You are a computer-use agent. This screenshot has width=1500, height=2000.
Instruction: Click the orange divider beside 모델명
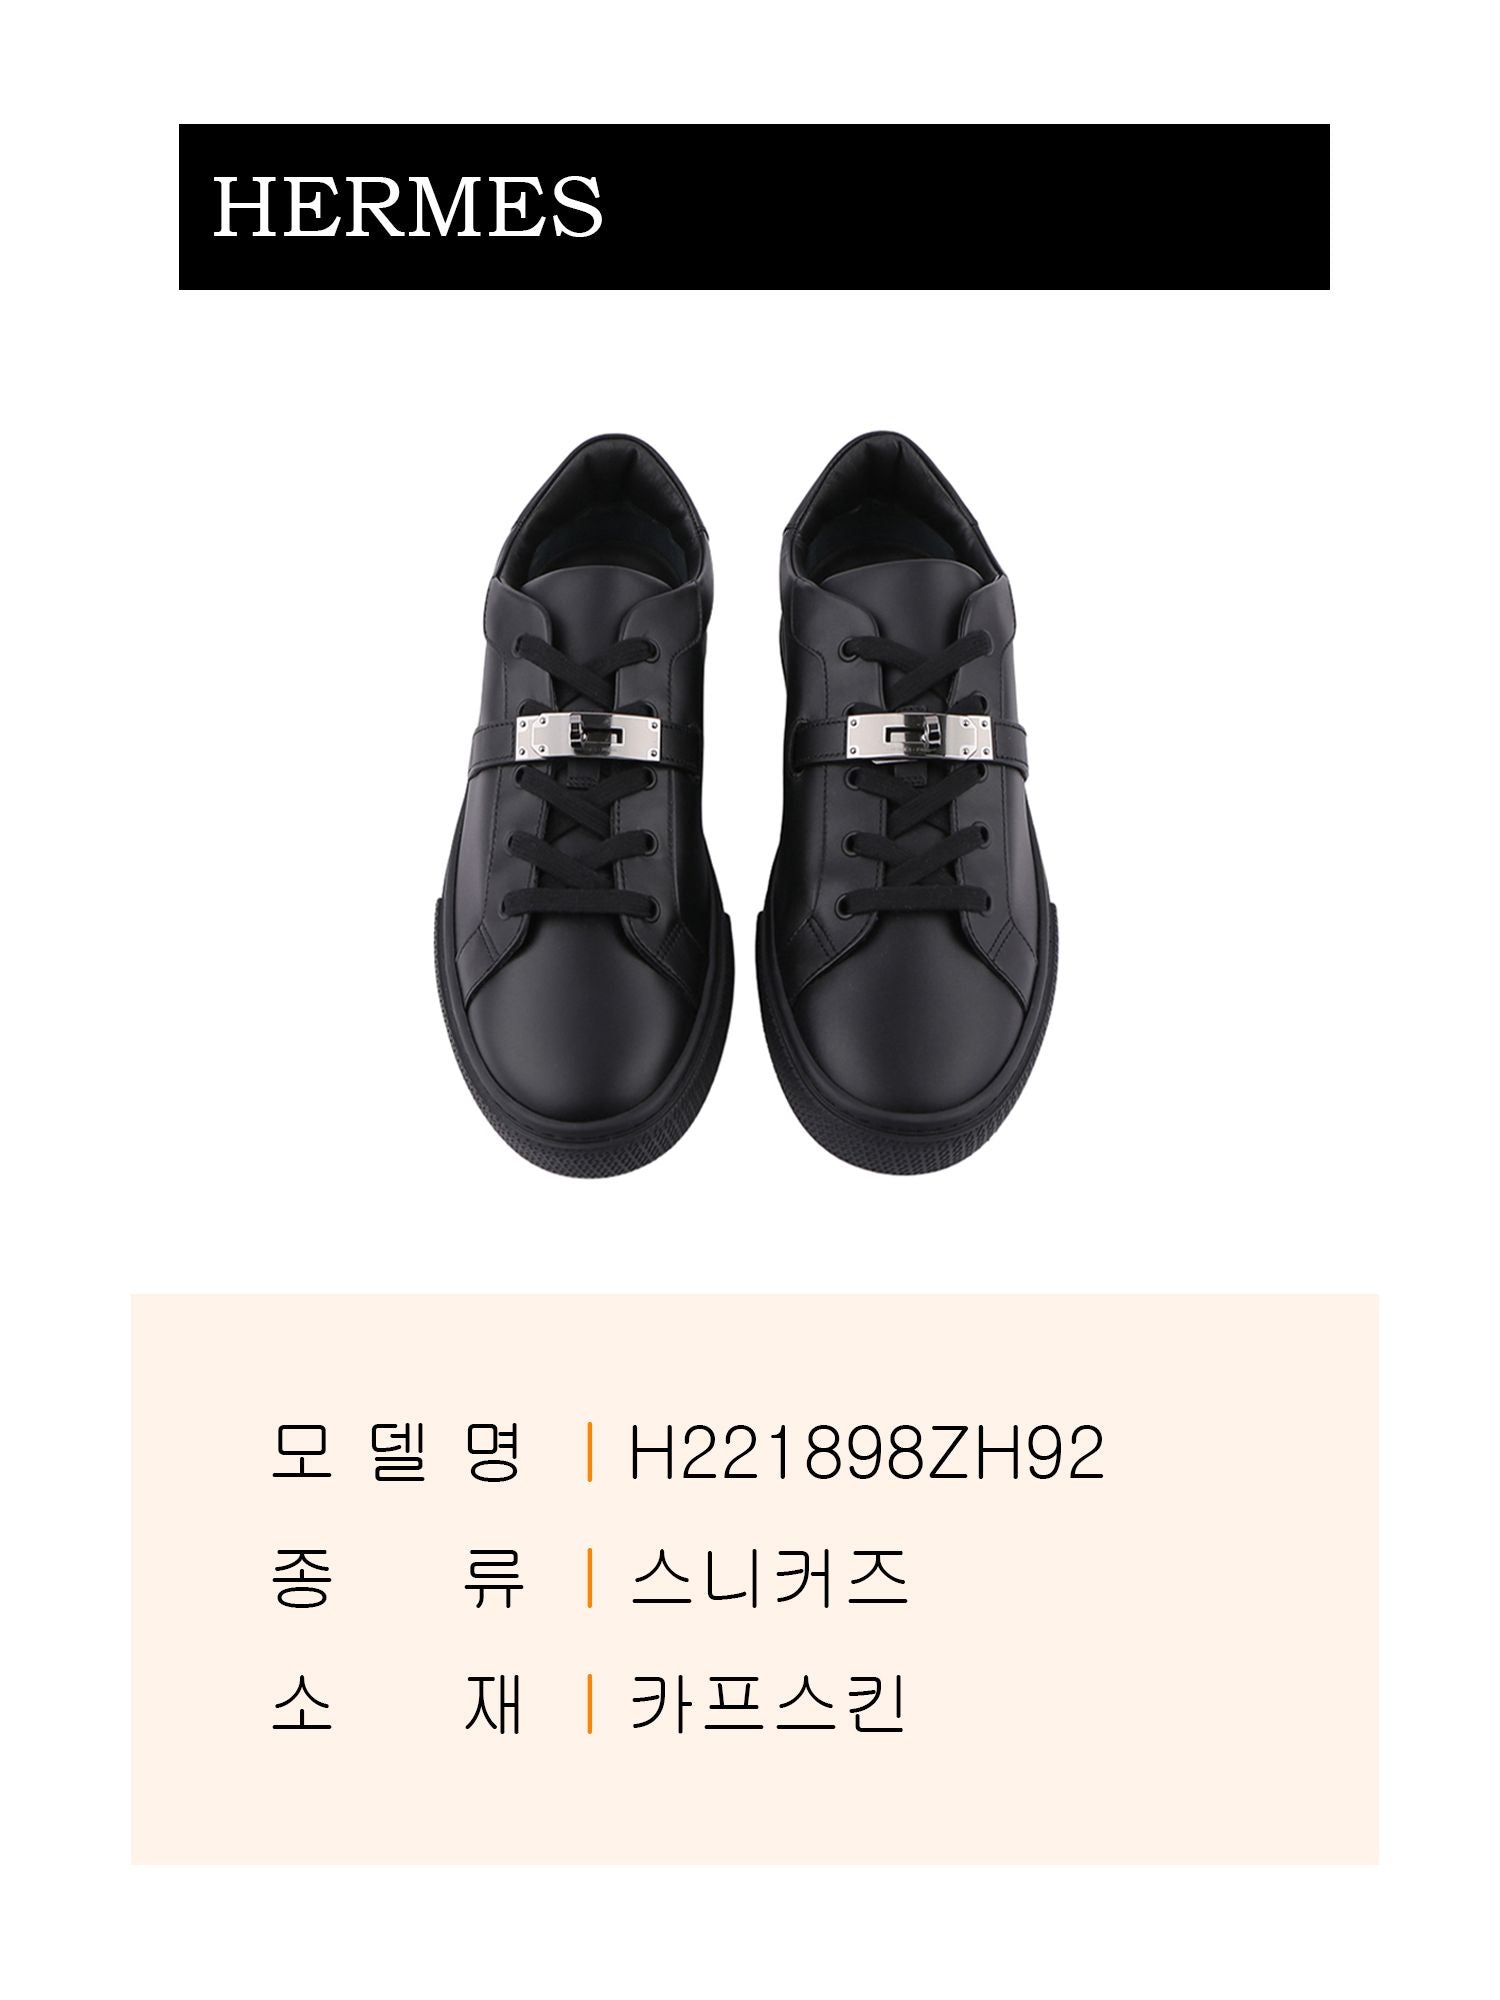click(591, 1453)
